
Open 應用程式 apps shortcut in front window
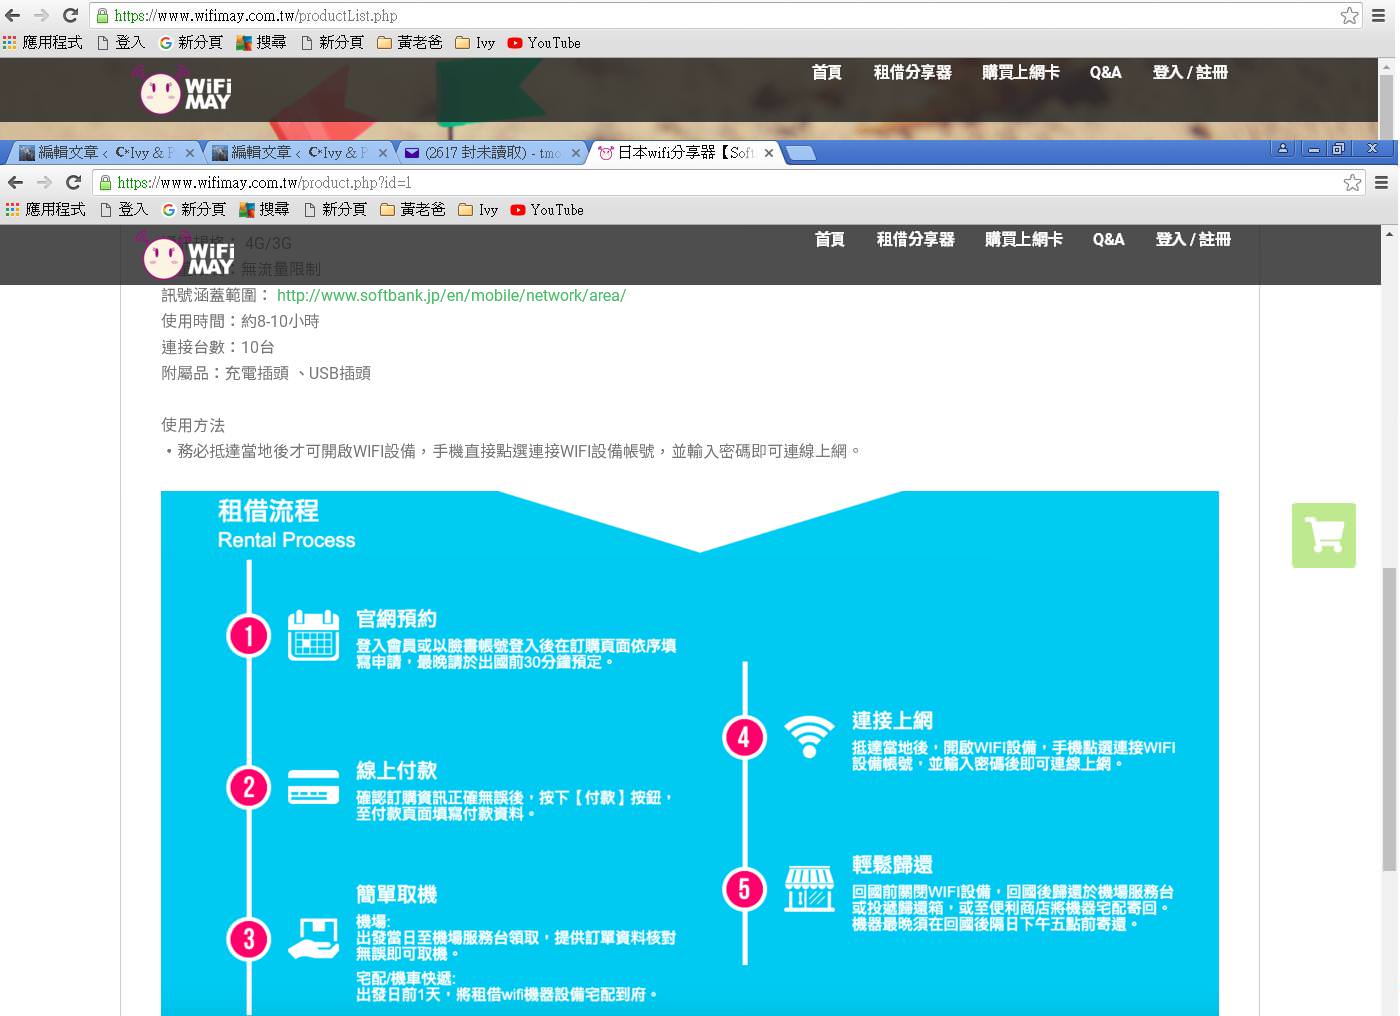46,210
